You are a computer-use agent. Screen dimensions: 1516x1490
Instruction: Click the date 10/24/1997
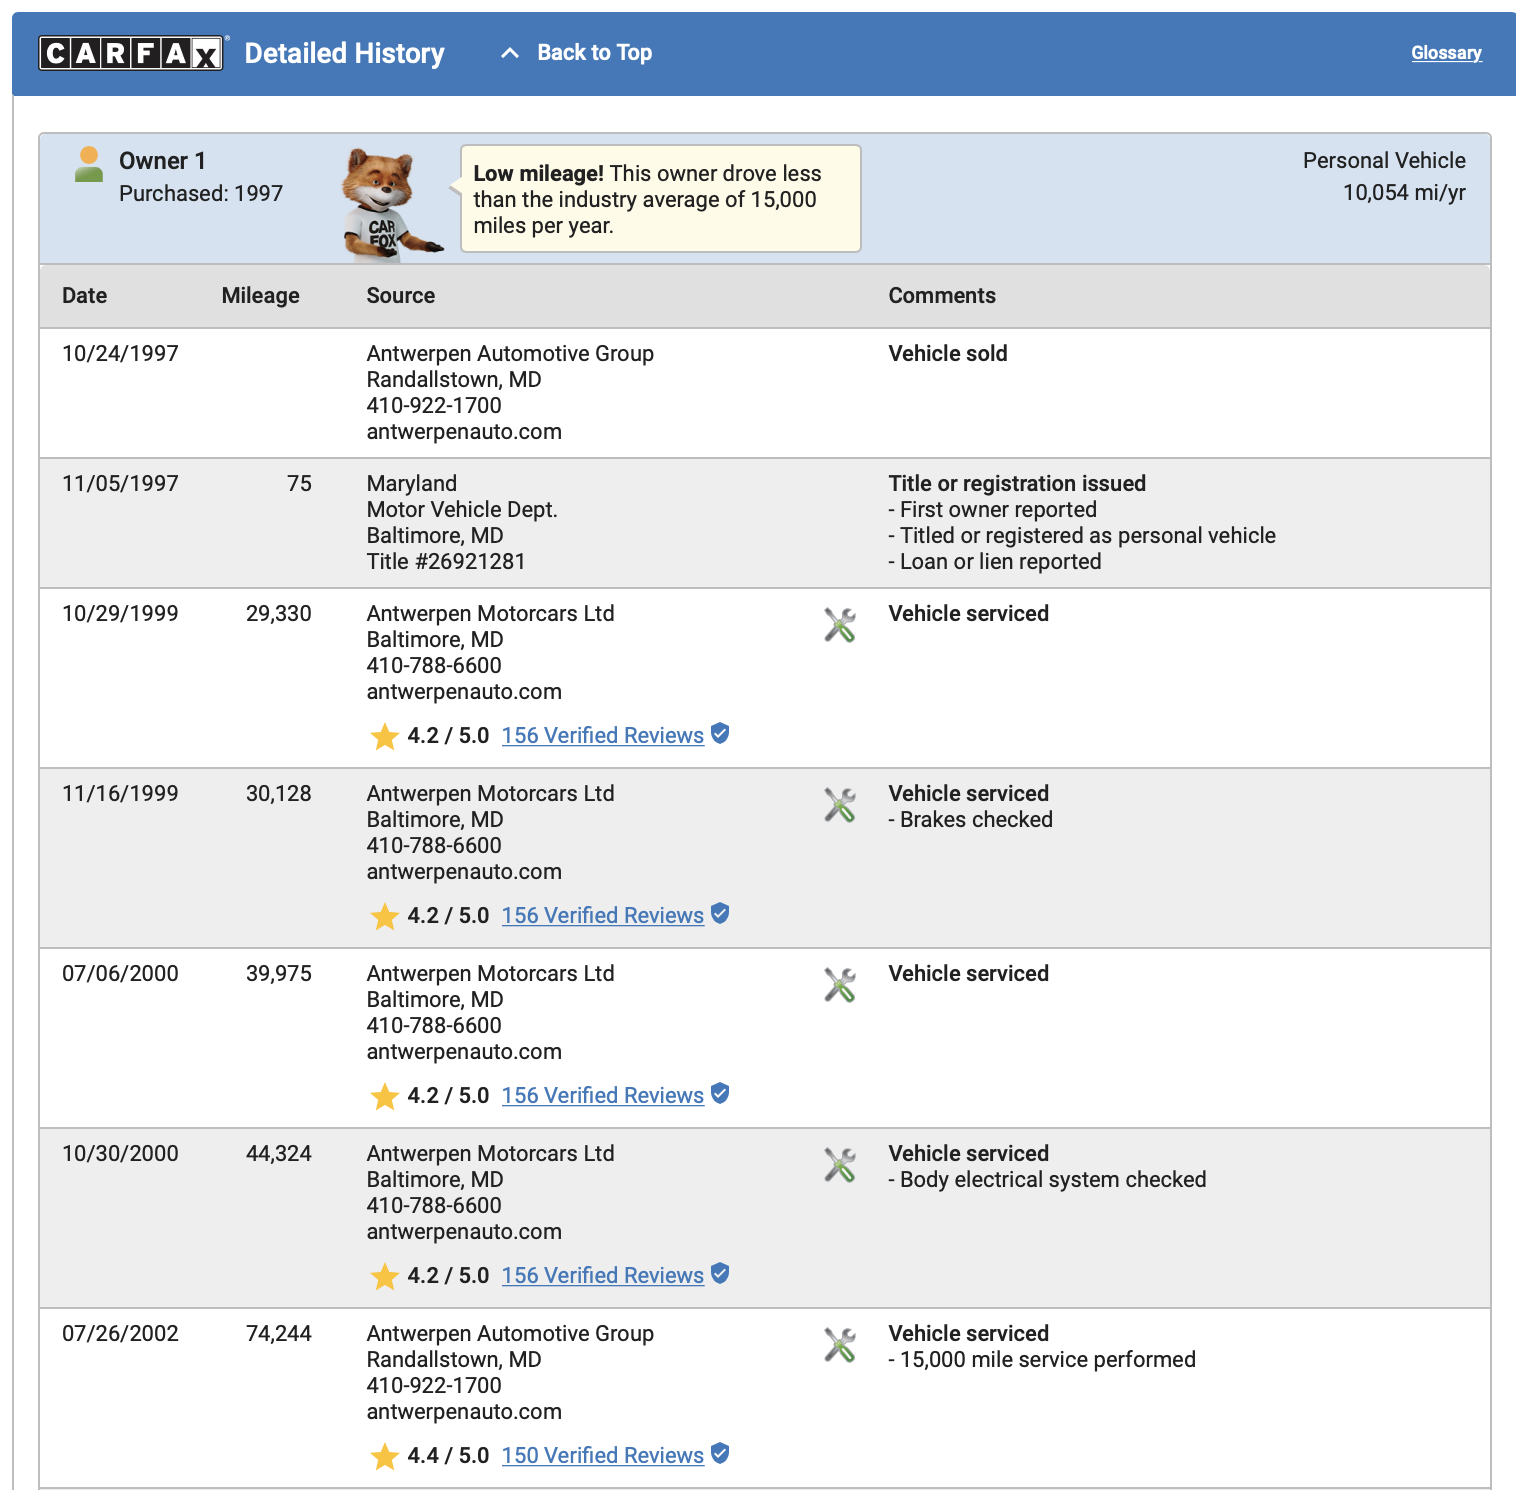click(x=120, y=354)
